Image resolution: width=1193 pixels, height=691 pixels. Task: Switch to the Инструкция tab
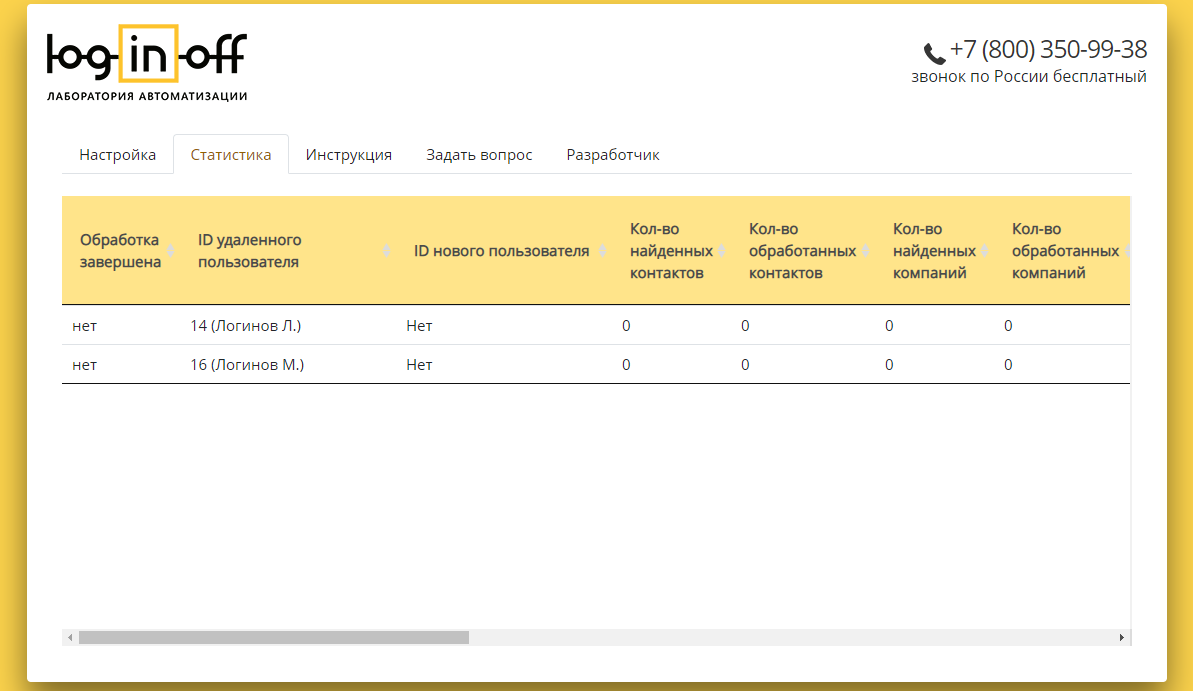coord(348,155)
